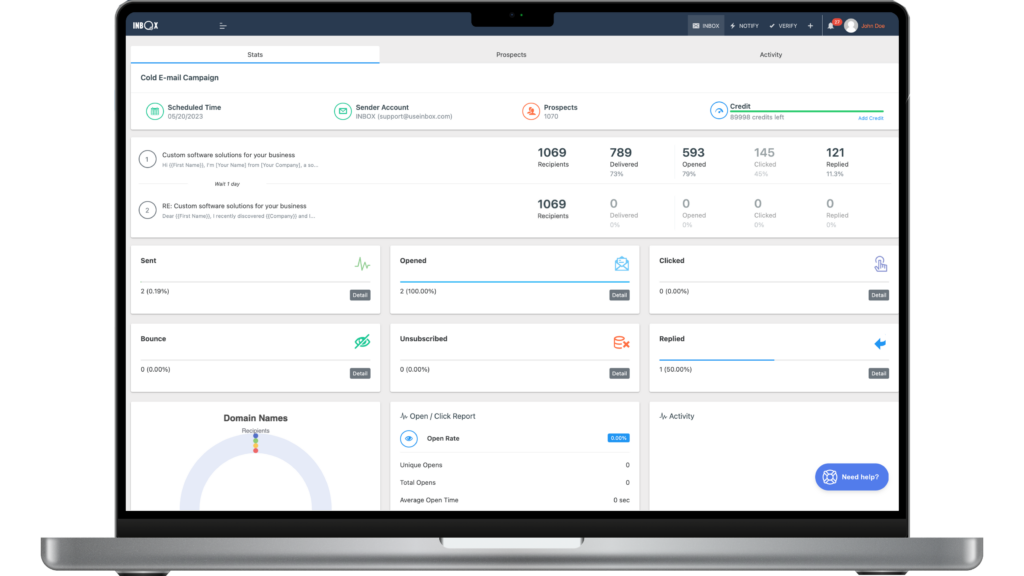Click the Sender Account envelope icon
Viewport: 1024px width, 576px height.
click(x=342, y=111)
